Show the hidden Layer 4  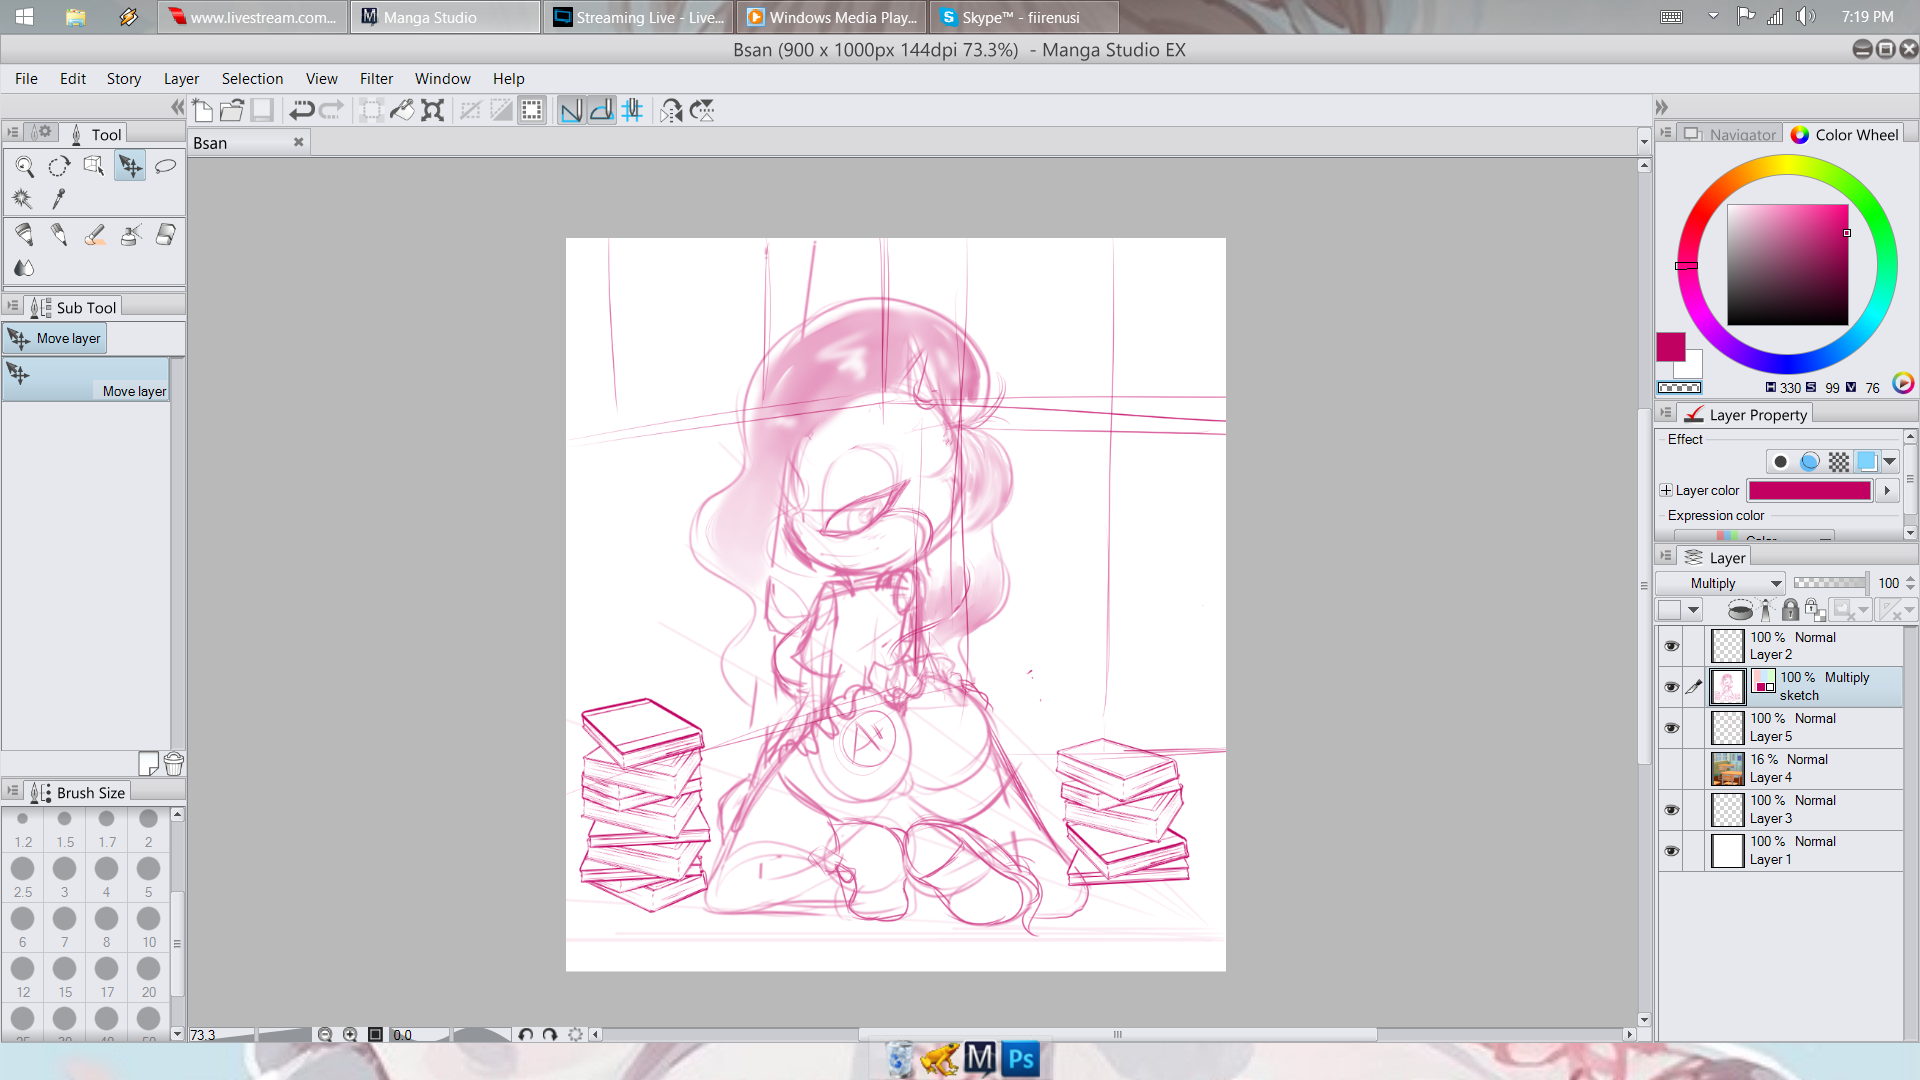pyautogui.click(x=1671, y=769)
